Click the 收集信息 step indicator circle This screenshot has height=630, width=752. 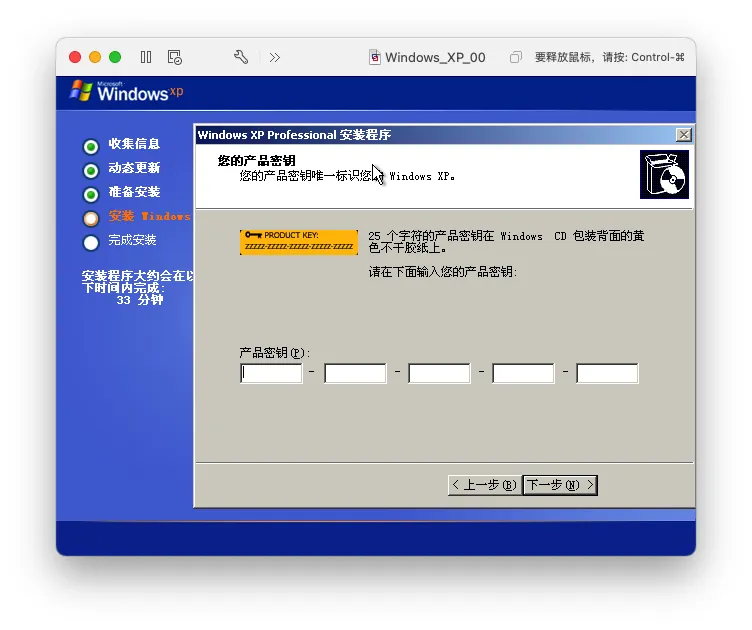91,147
